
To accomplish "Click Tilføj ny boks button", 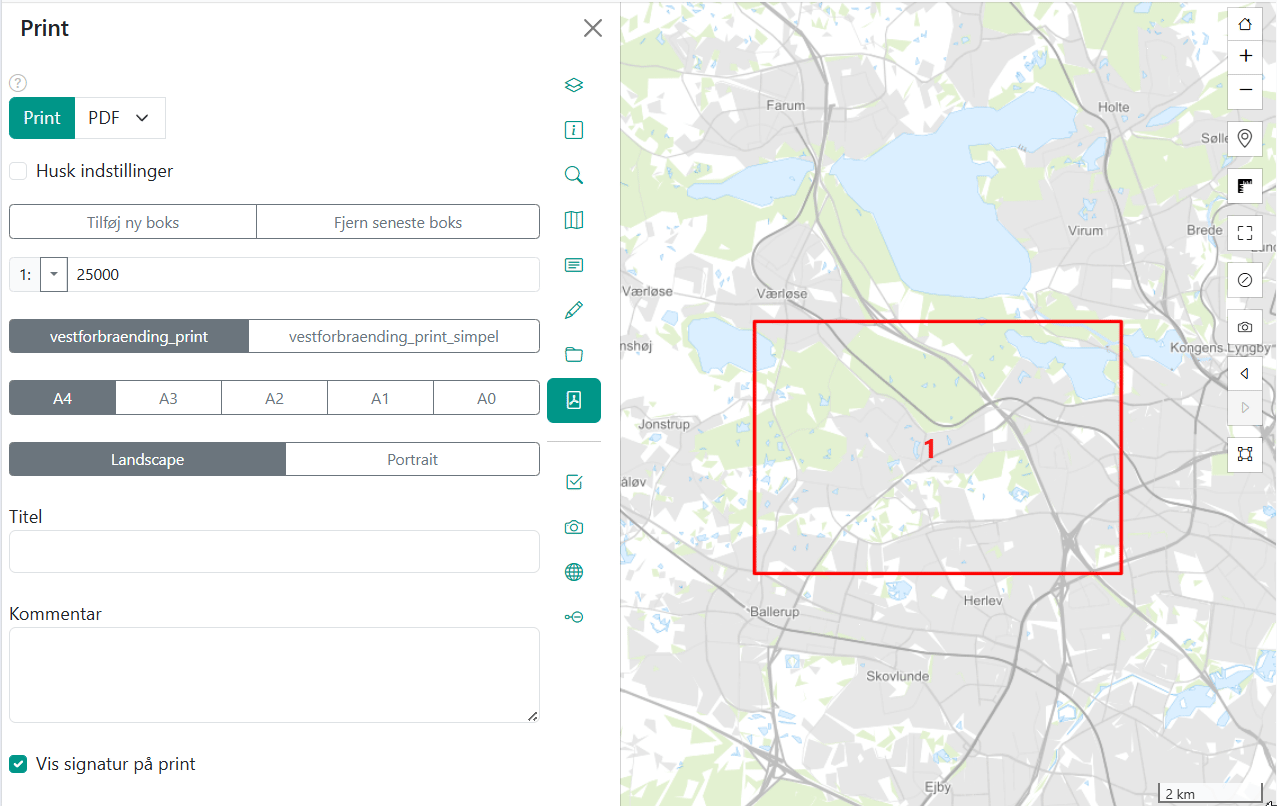I will [133, 222].
